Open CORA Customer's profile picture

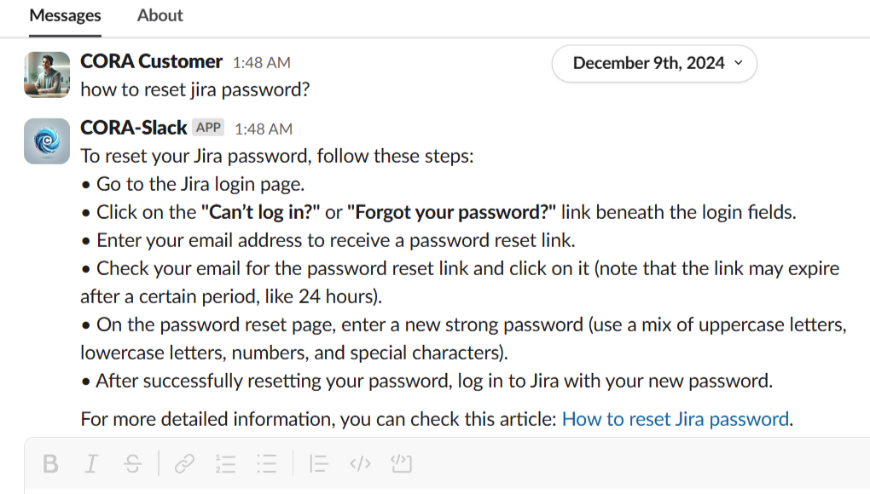click(x=47, y=74)
